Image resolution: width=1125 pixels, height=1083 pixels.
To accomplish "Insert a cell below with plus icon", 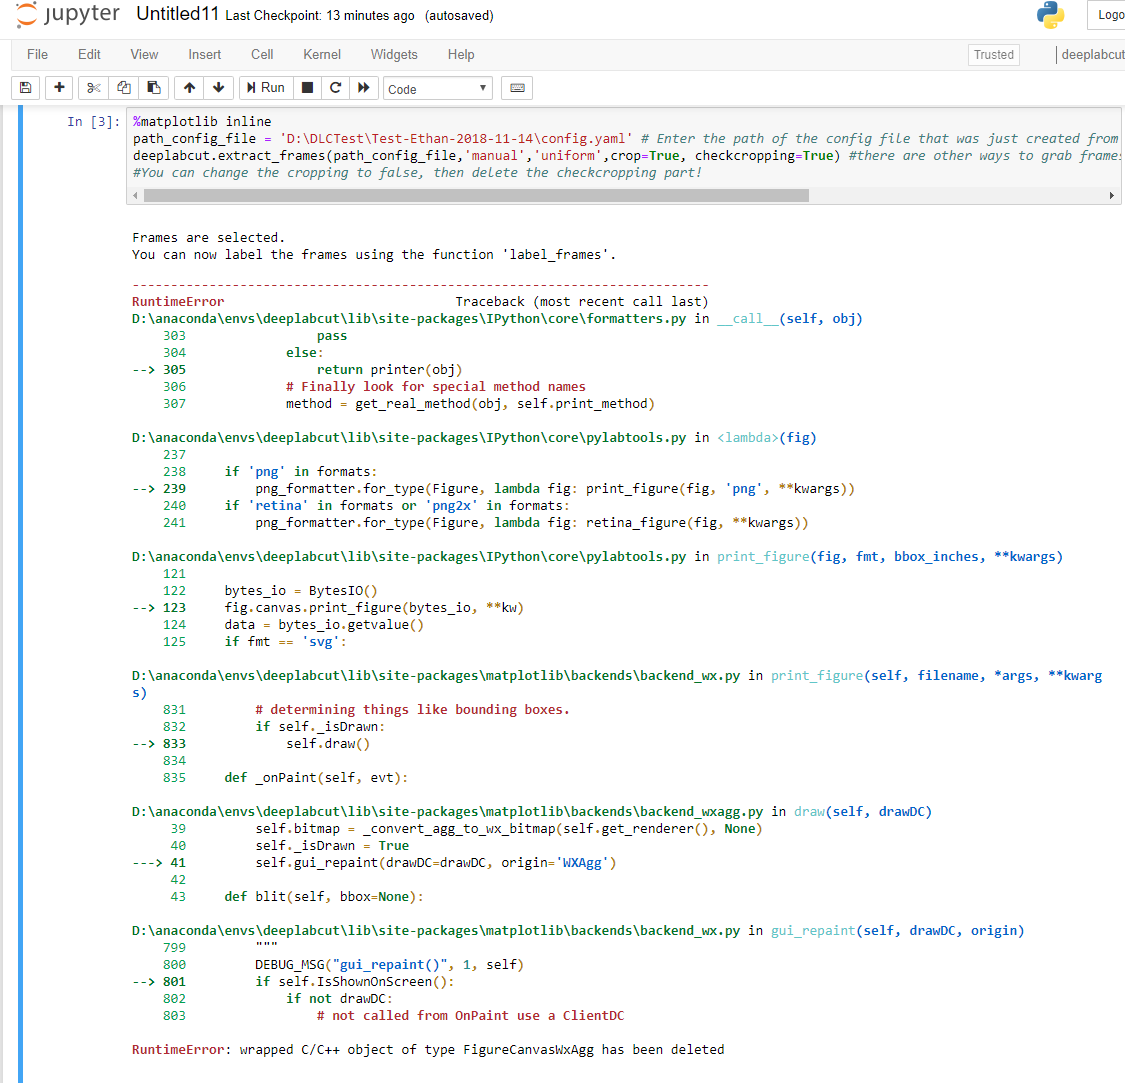I will 60,88.
